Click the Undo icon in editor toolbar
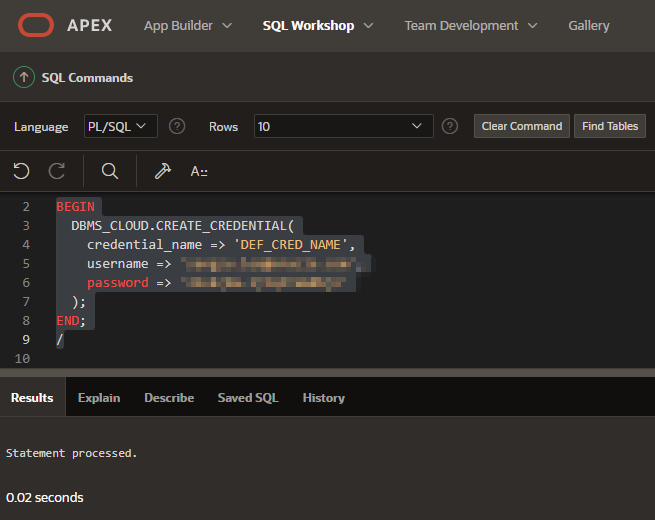Screen dimensions: 655x520 pyautogui.click(x=21, y=171)
